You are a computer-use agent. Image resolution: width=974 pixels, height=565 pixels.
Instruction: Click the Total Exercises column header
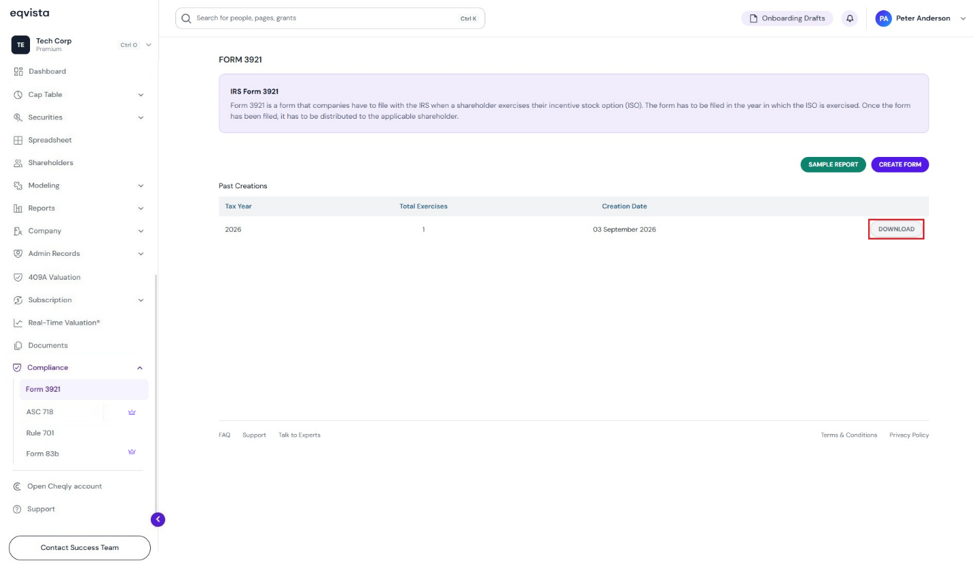(423, 206)
